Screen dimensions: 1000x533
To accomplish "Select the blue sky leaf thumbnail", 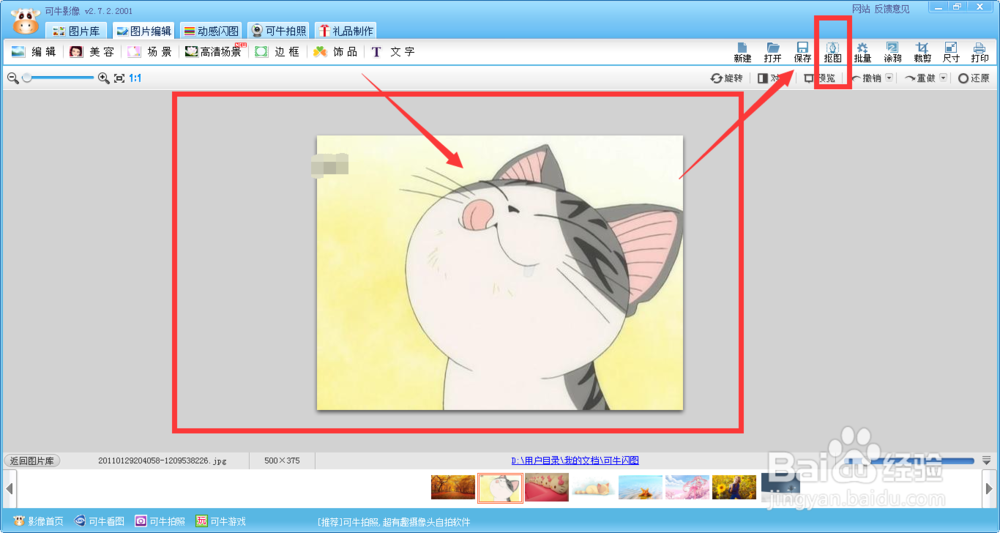I will (x=640, y=487).
